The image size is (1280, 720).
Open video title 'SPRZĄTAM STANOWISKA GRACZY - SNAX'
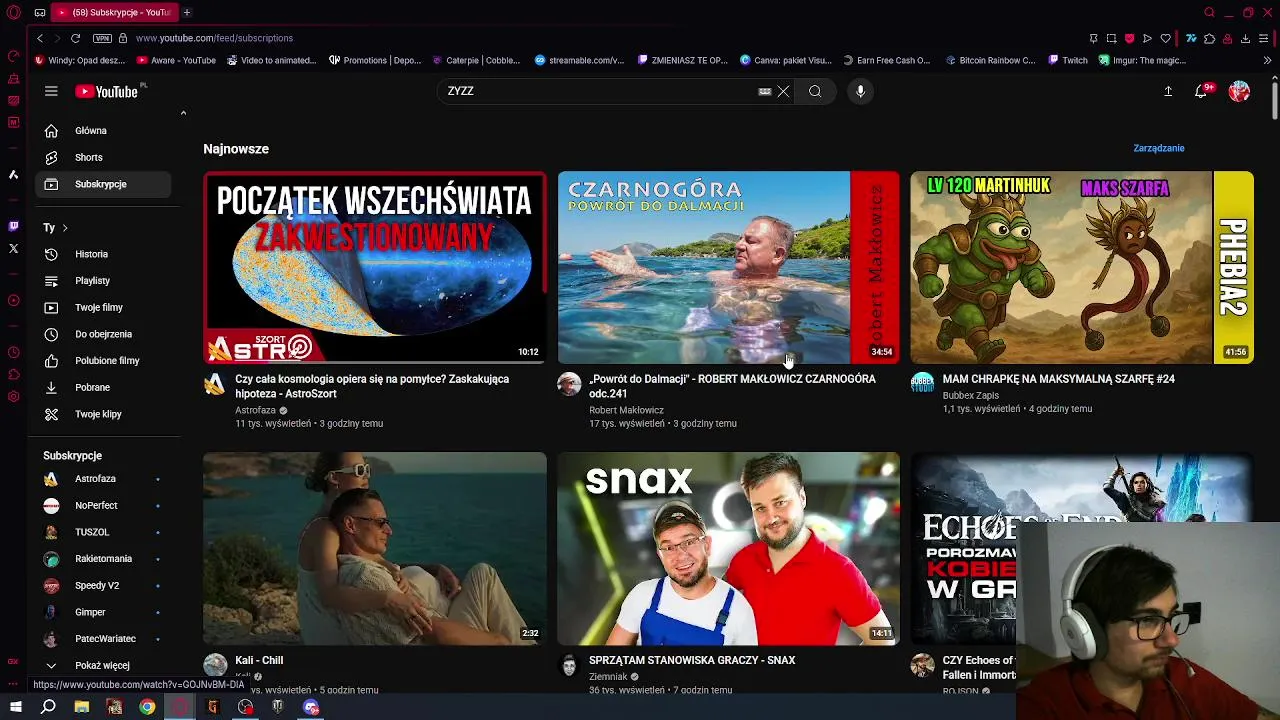point(692,660)
